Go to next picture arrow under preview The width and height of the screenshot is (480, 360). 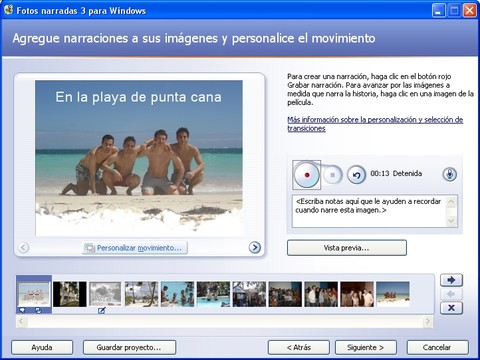(x=255, y=247)
